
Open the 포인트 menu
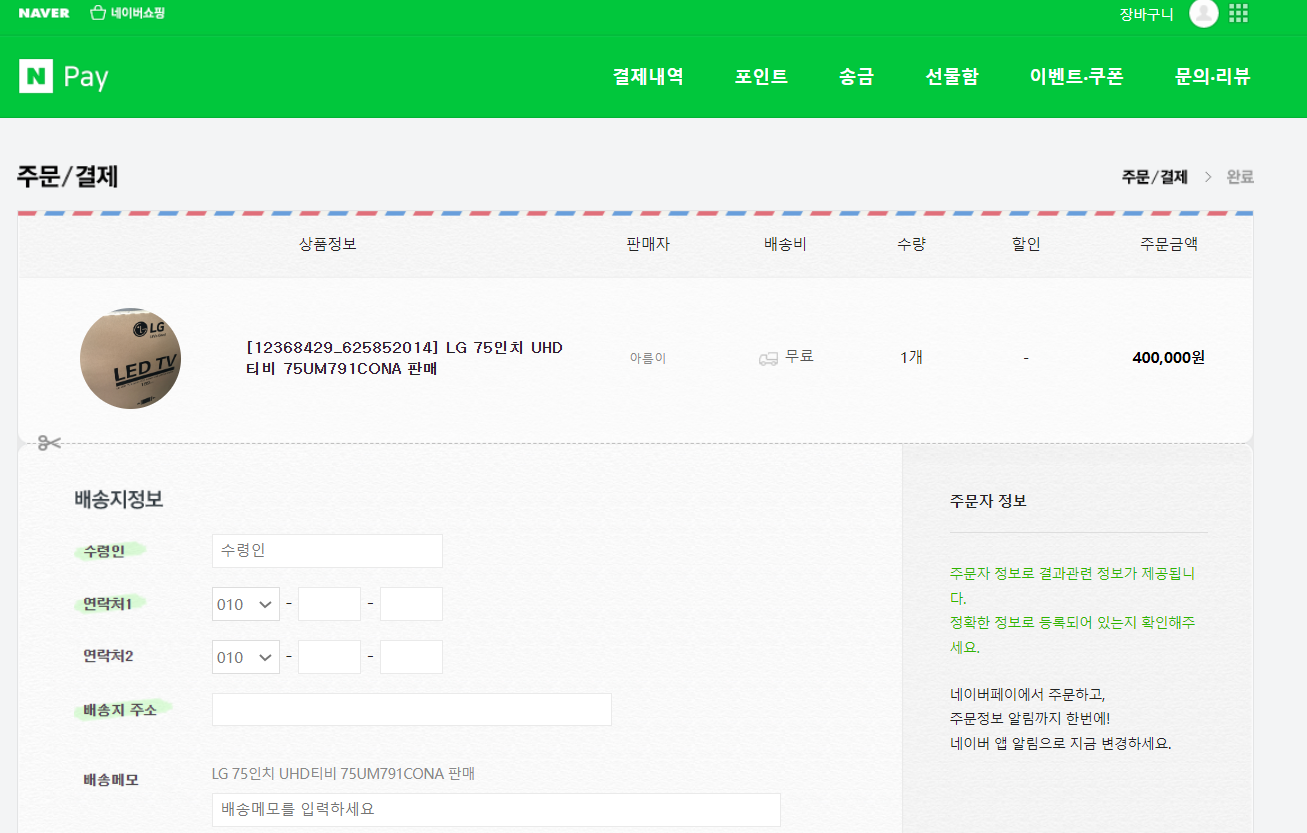point(761,76)
